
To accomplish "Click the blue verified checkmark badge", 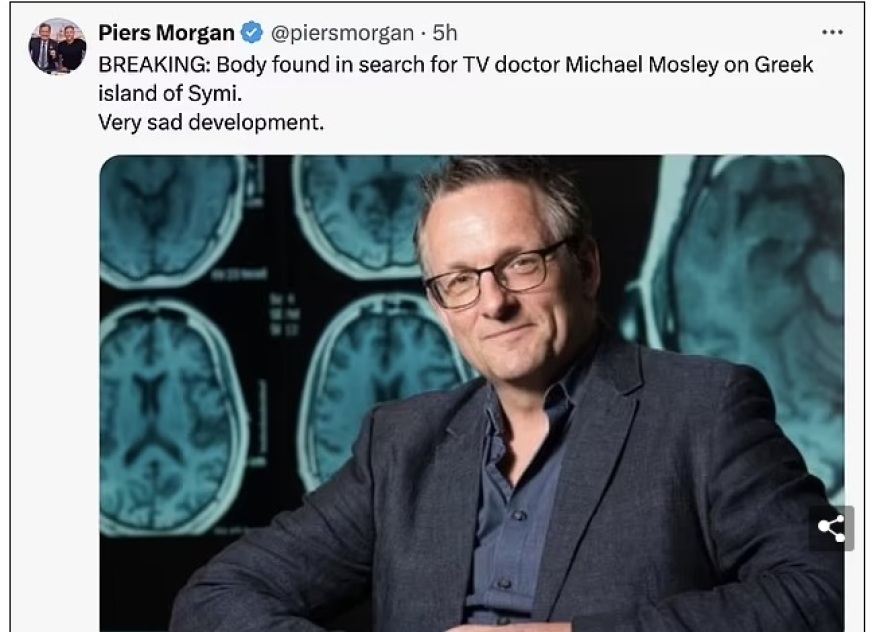I will pyautogui.click(x=252, y=33).
